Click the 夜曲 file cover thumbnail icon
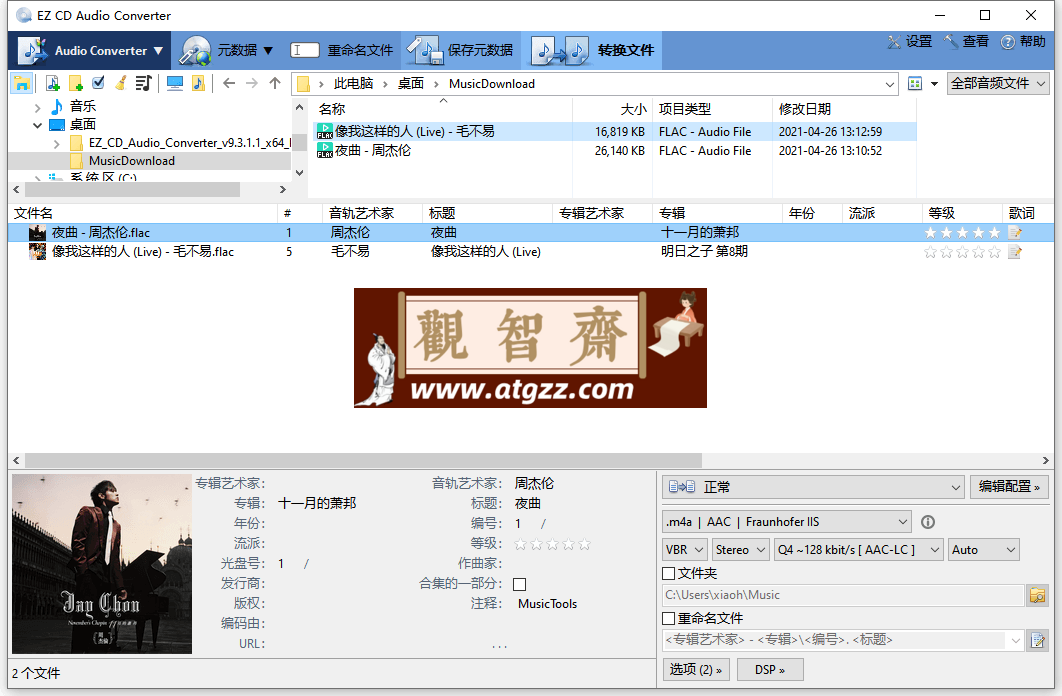Screen dimensions: 1062x696 (37, 233)
